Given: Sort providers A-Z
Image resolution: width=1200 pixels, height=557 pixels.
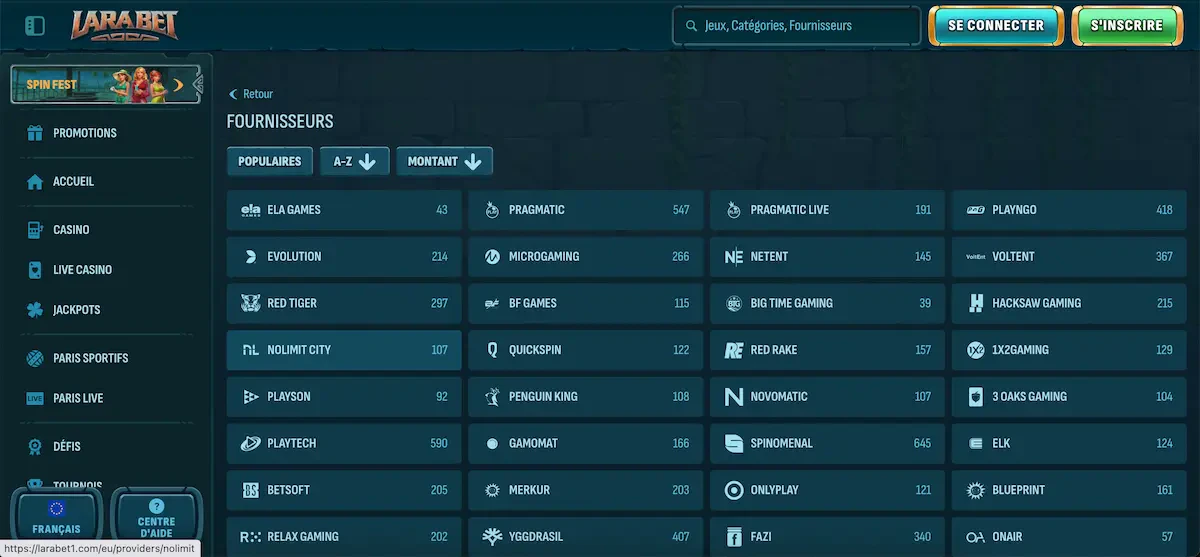Looking at the screenshot, I should 355,161.
